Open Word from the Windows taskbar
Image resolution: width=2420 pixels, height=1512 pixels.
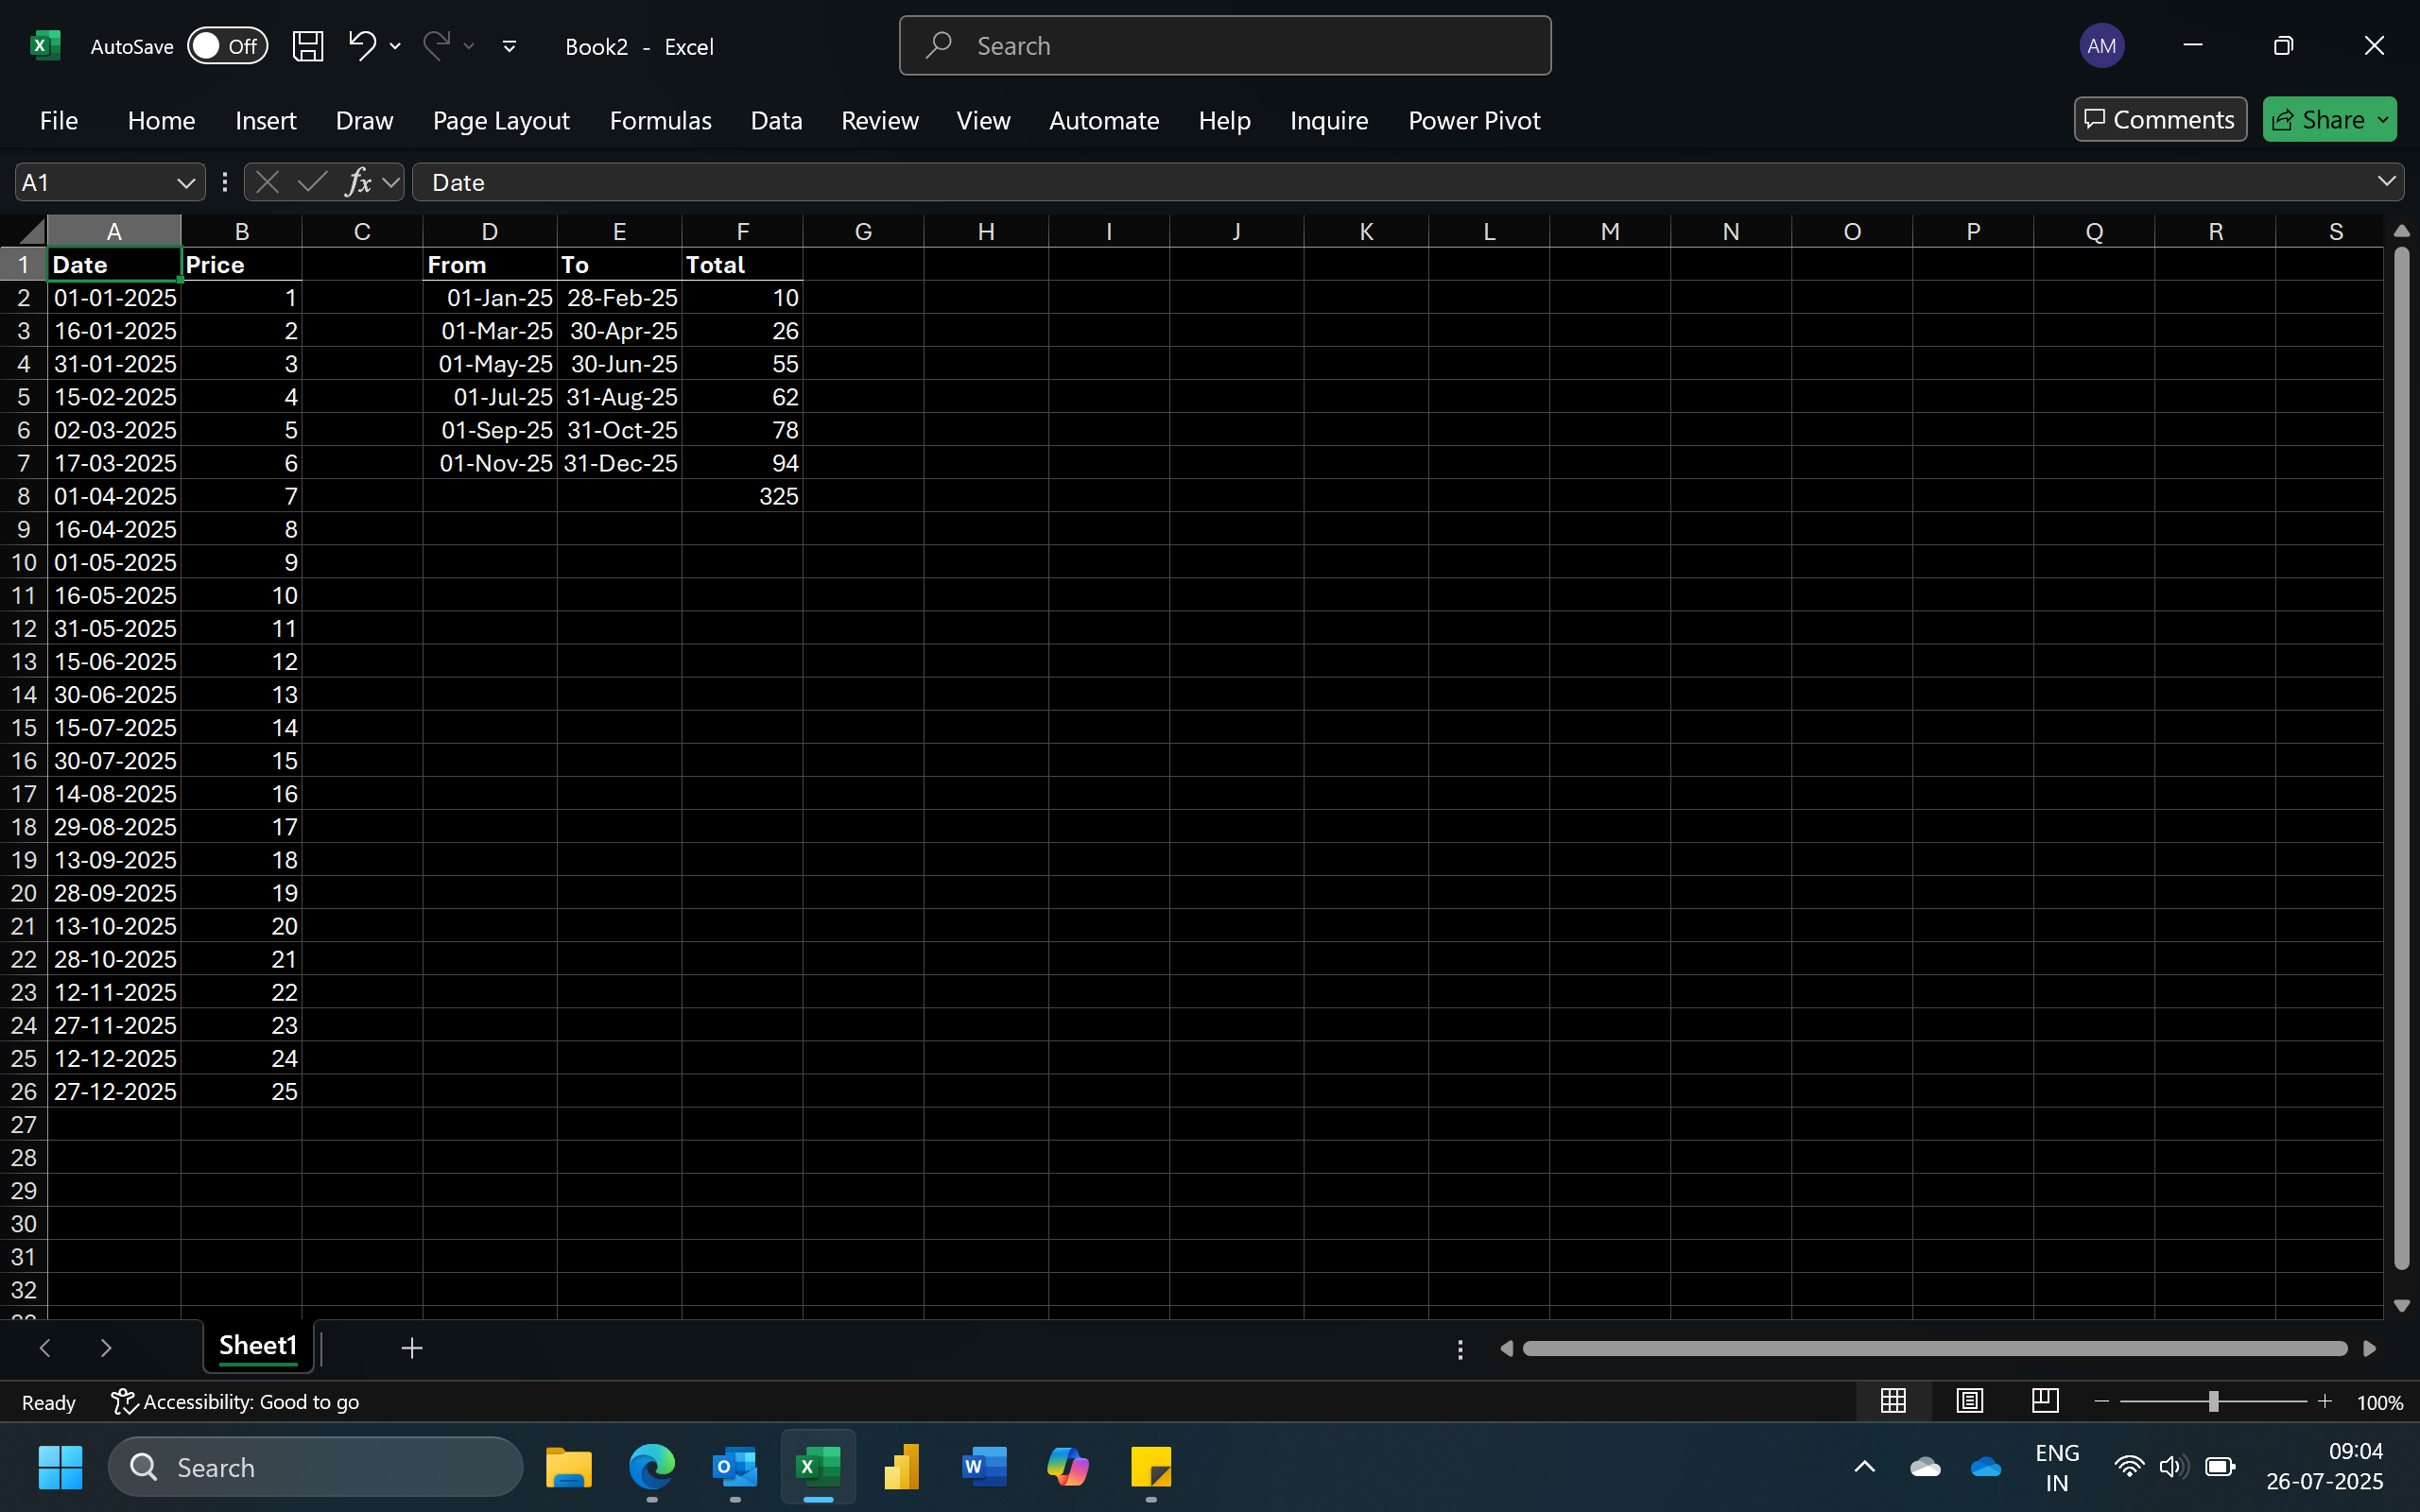[983, 1467]
